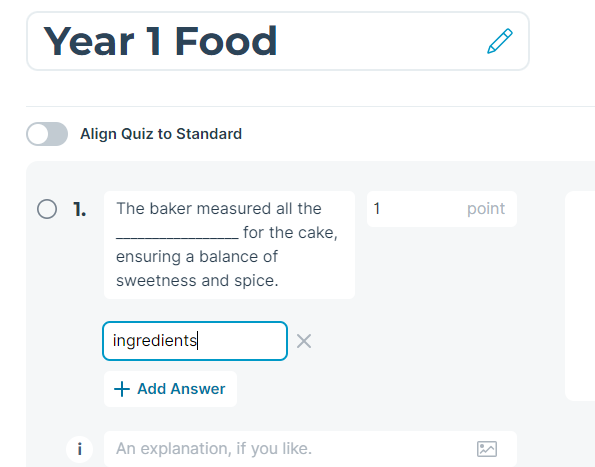Screen dimensions: 595x467
Task: Click the "point" unit label
Action: 486,209
